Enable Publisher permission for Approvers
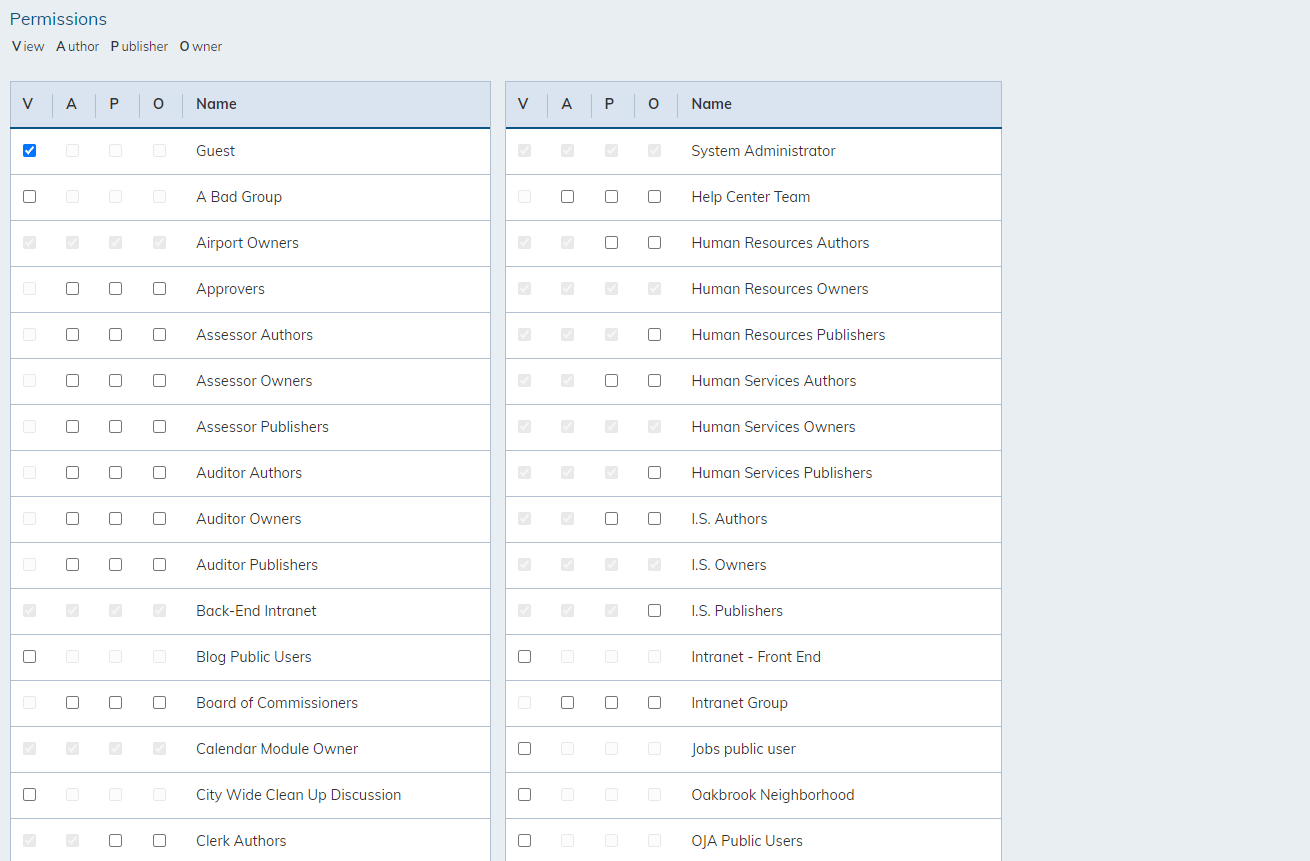The image size is (1310, 861). [115, 289]
